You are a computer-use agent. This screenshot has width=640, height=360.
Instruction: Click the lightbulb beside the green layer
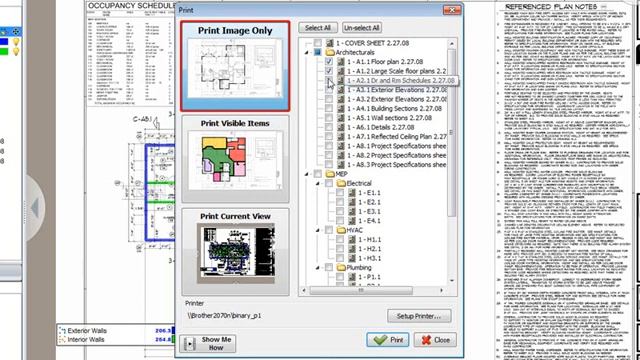[16, 51]
